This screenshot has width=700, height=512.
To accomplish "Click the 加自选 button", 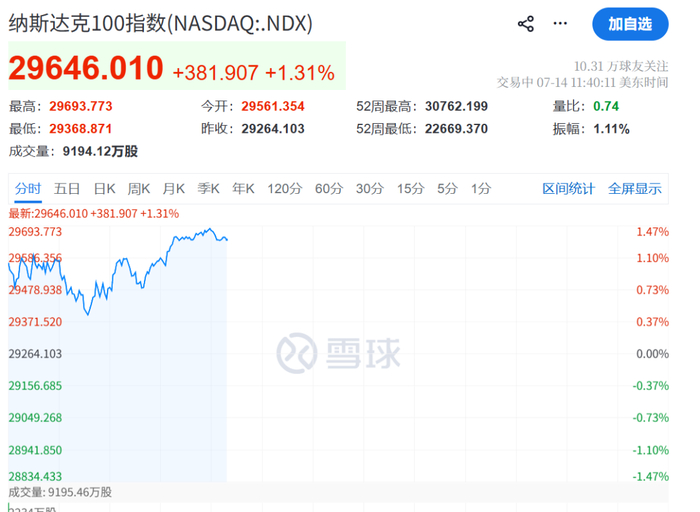I will click(630, 24).
